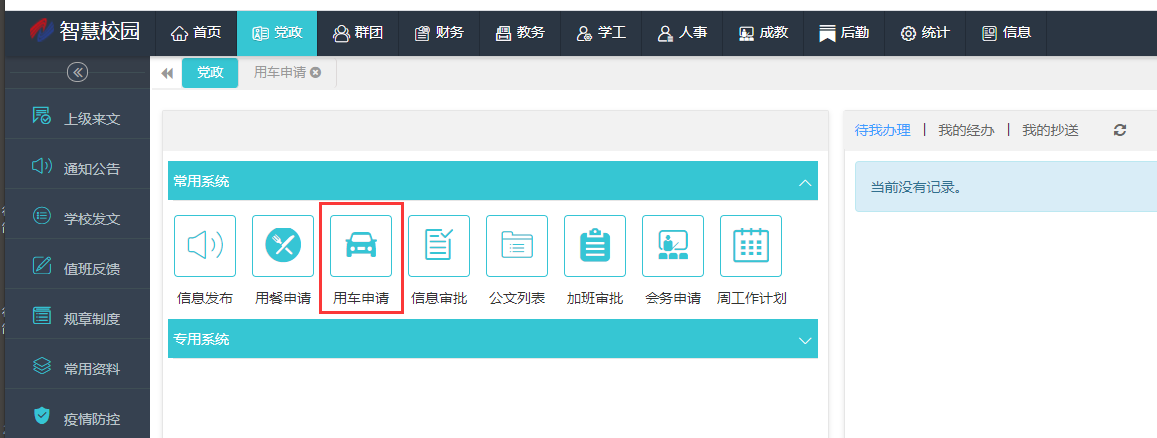The width and height of the screenshot is (1157, 438).
Task: Select 教务 in top navigation
Action: (521, 33)
